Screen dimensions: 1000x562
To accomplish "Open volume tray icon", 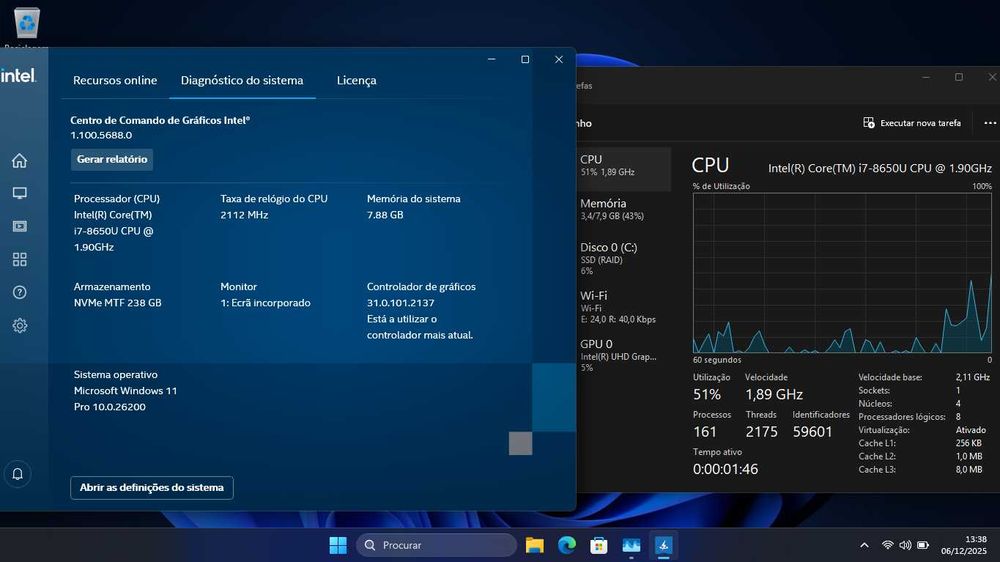I will [x=905, y=545].
